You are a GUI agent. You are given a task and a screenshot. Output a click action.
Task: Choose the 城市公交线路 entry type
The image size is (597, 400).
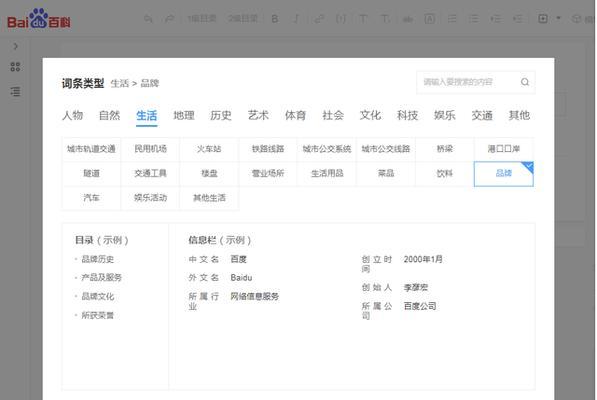coord(386,149)
